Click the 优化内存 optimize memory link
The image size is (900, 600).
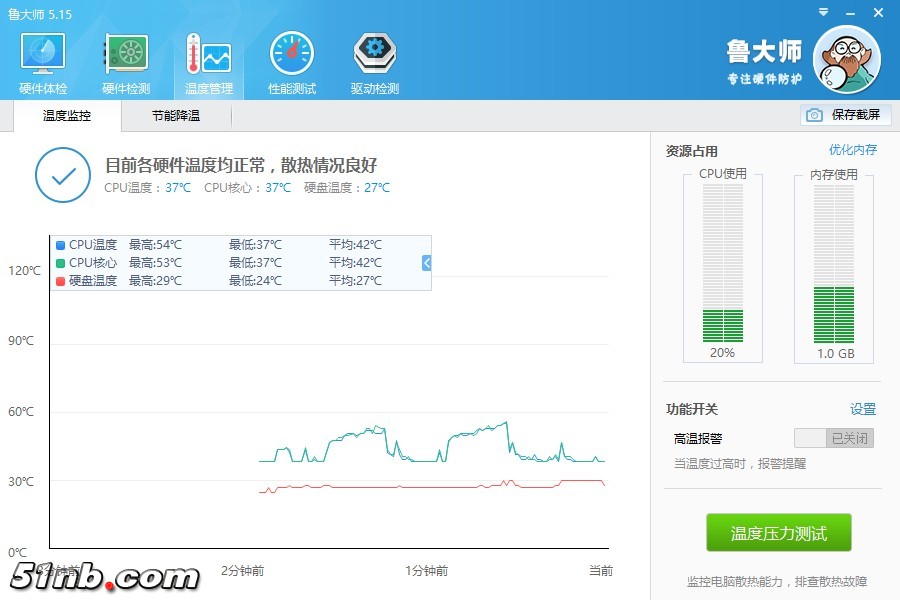[x=852, y=150]
